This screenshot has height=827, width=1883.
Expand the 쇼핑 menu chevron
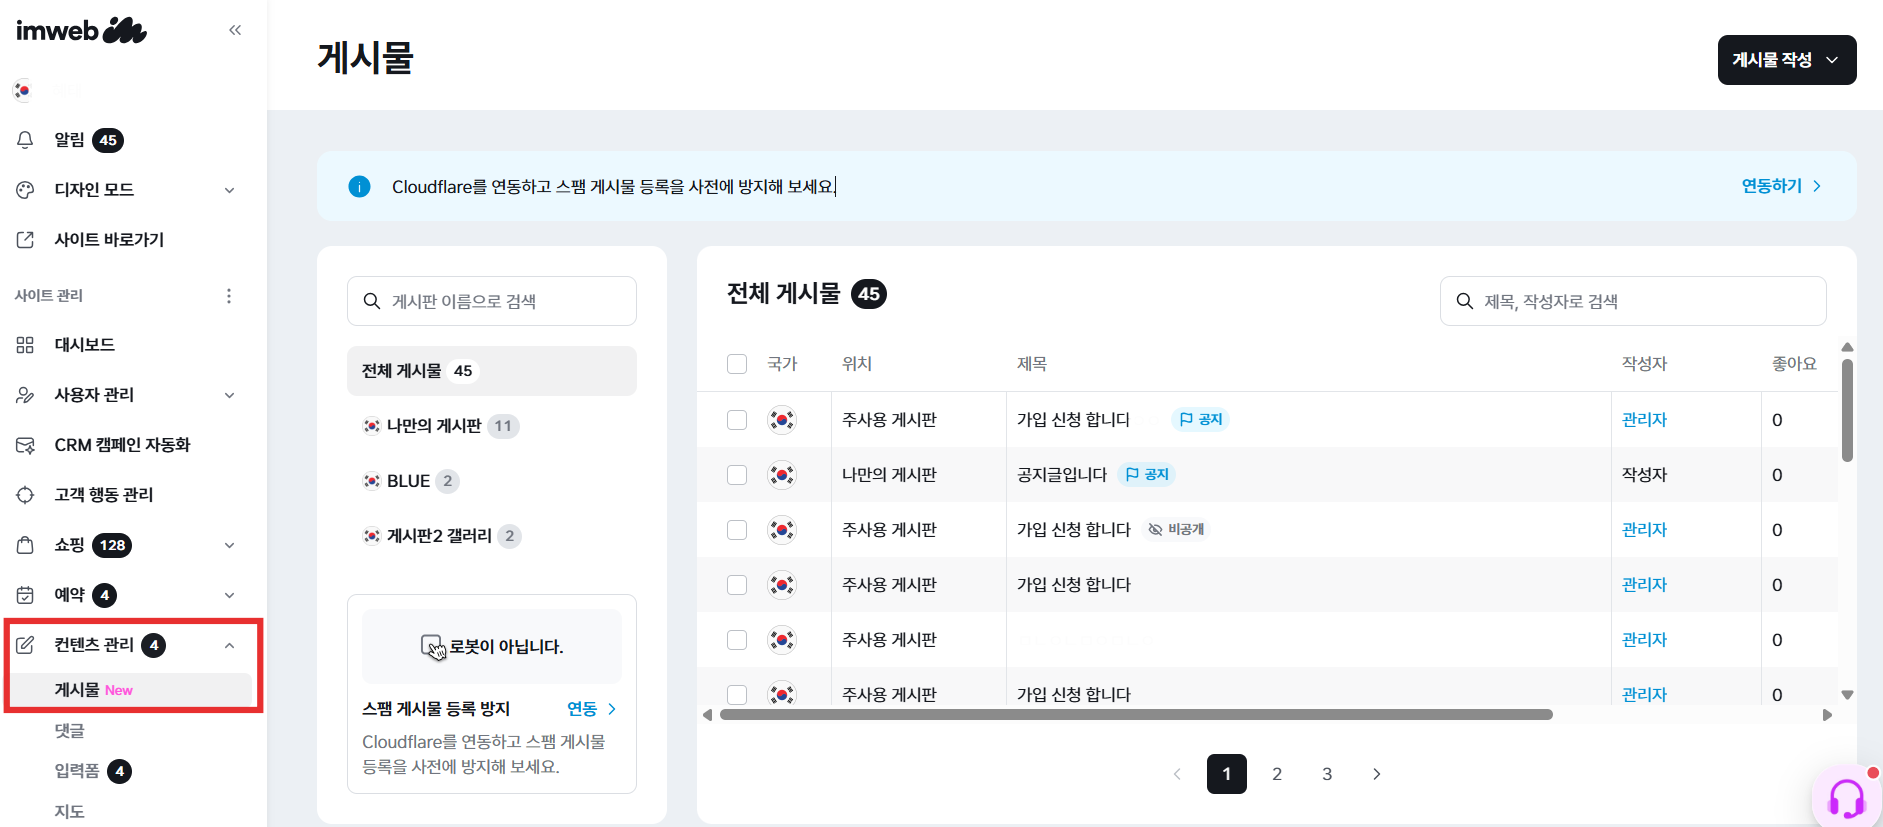coord(230,545)
